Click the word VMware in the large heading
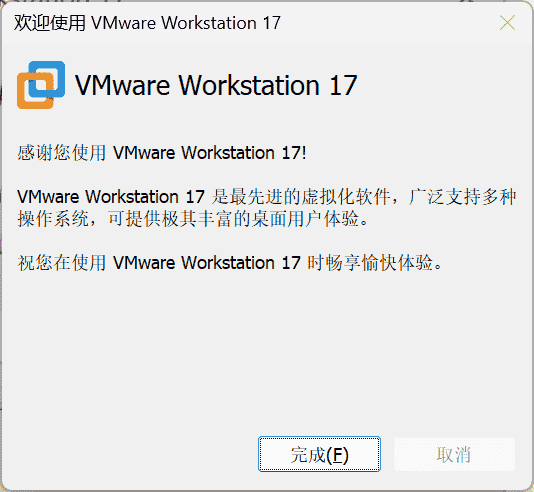Image resolution: width=534 pixels, height=492 pixels. (122, 85)
